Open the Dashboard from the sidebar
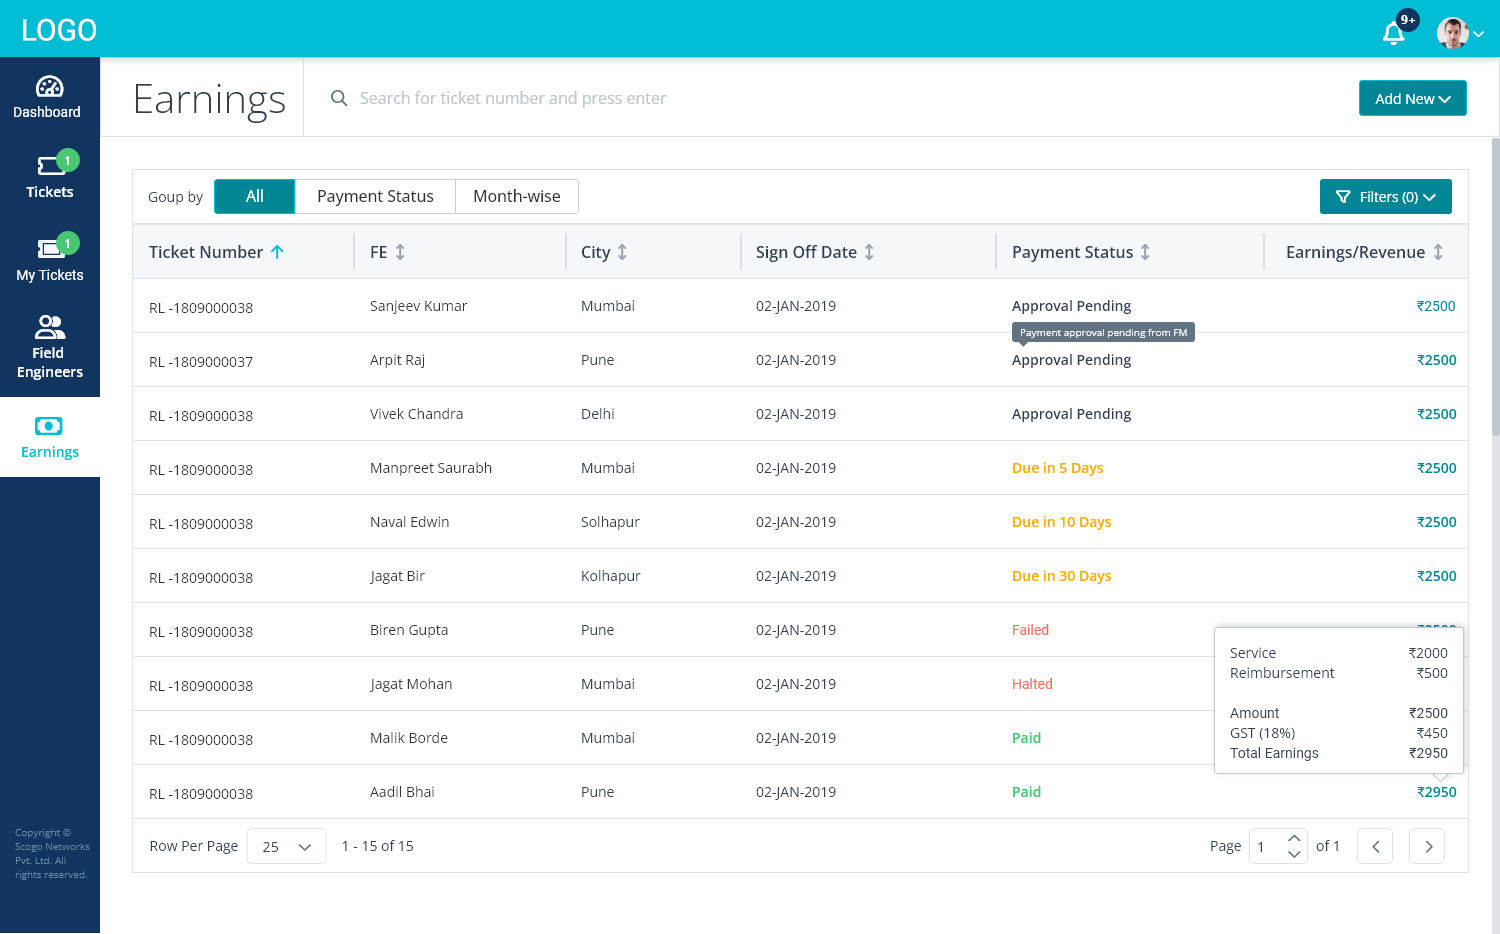1500x934 pixels. pos(49,97)
